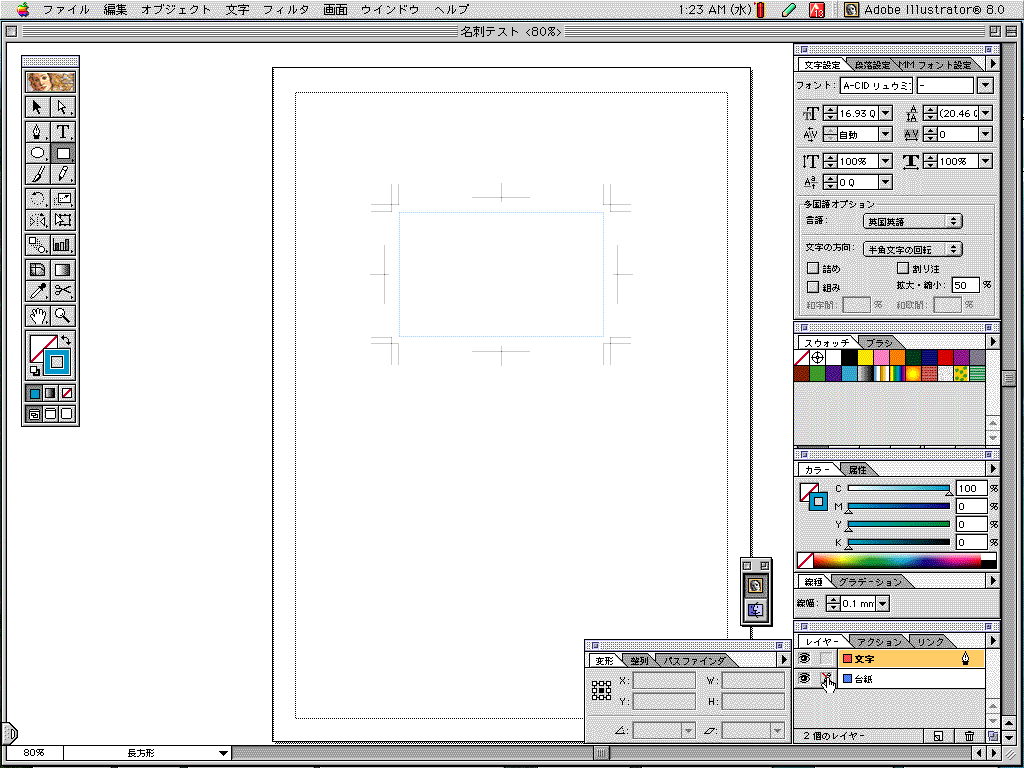The image size is (1024, 768).
Task: Click the trash icon in Layers palette
Action: pyautogui.click(x=968, y=737)
